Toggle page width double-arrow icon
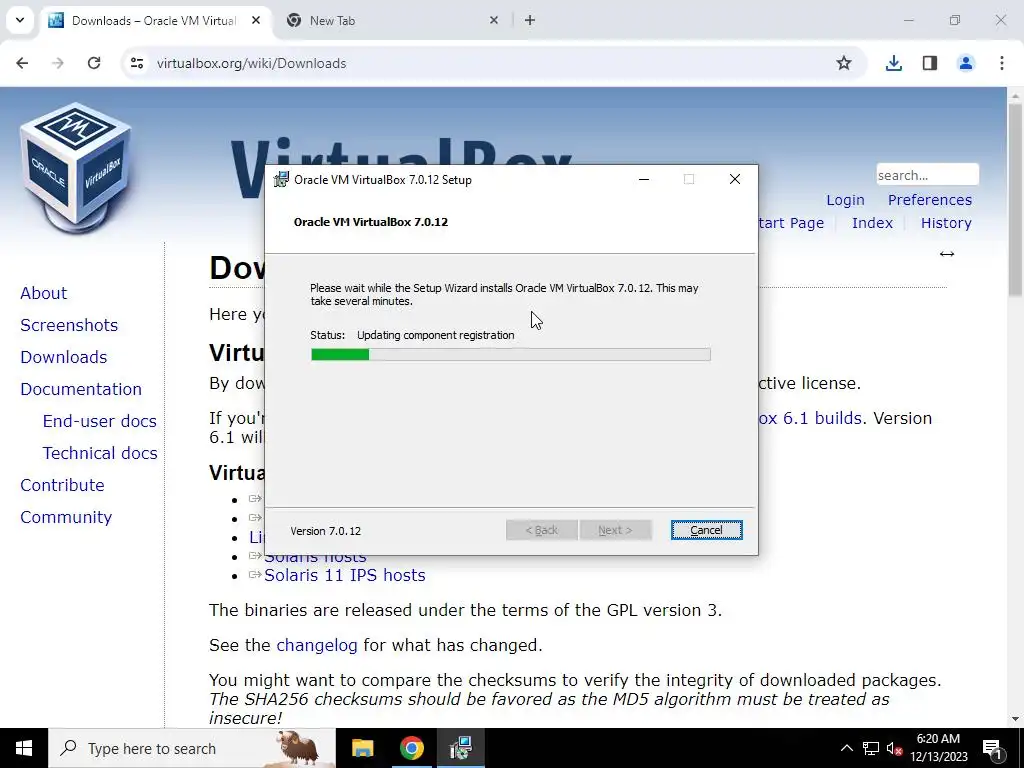The width and height of the screenshot is (1024, 768). 947,254
